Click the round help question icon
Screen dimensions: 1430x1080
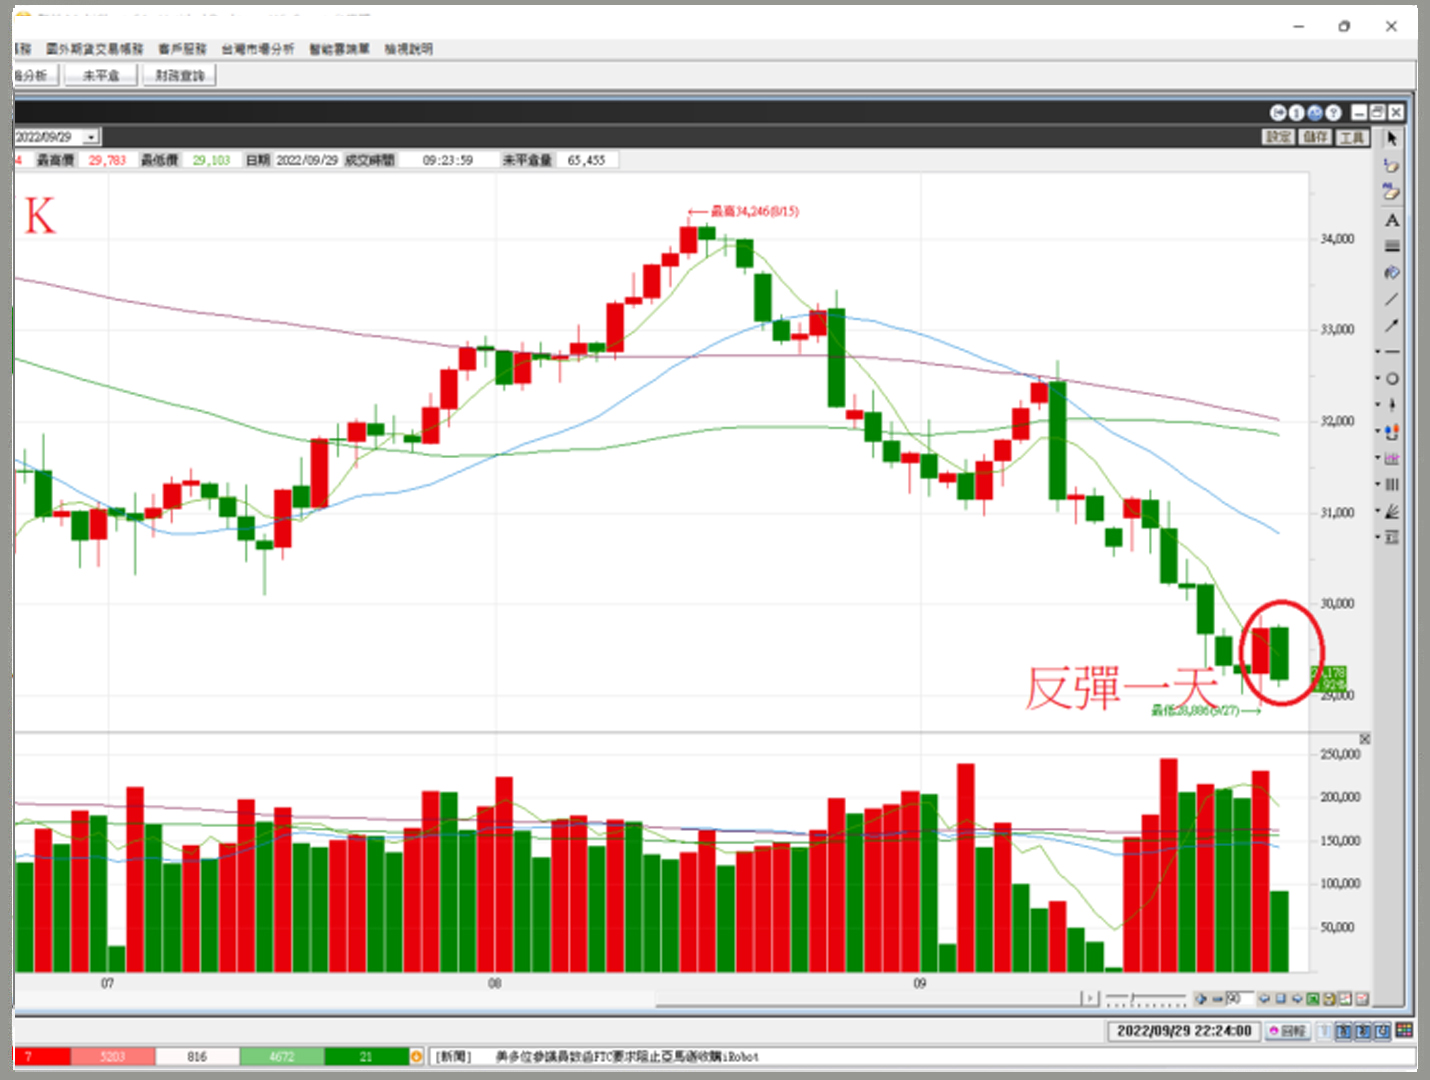1332,112
